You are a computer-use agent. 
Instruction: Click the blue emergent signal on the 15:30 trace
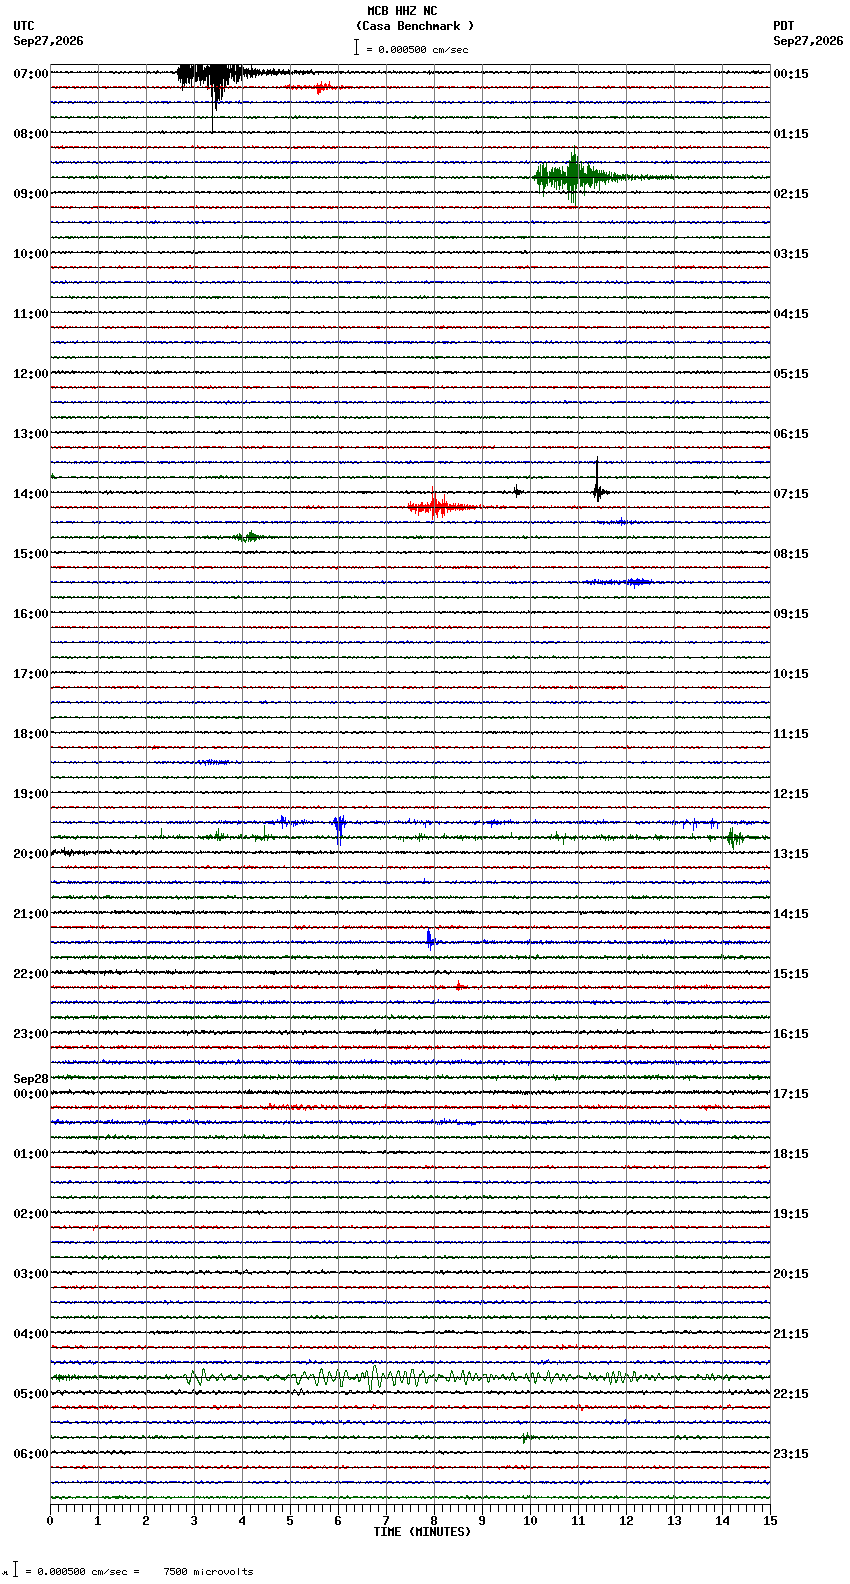coord(620,581)
